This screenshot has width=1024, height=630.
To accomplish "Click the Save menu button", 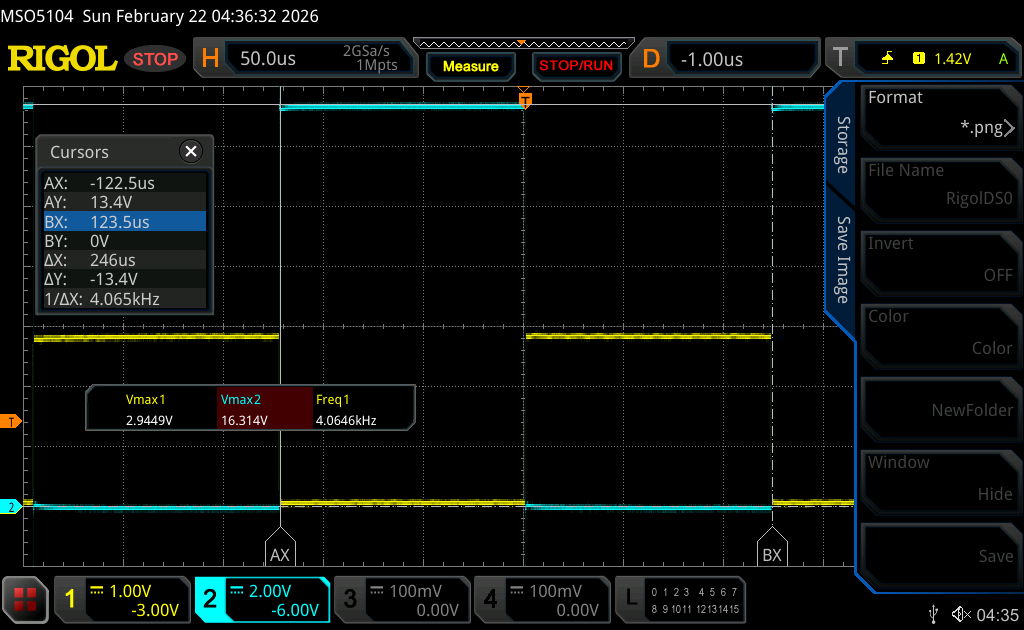I will (x=940, y=554).
